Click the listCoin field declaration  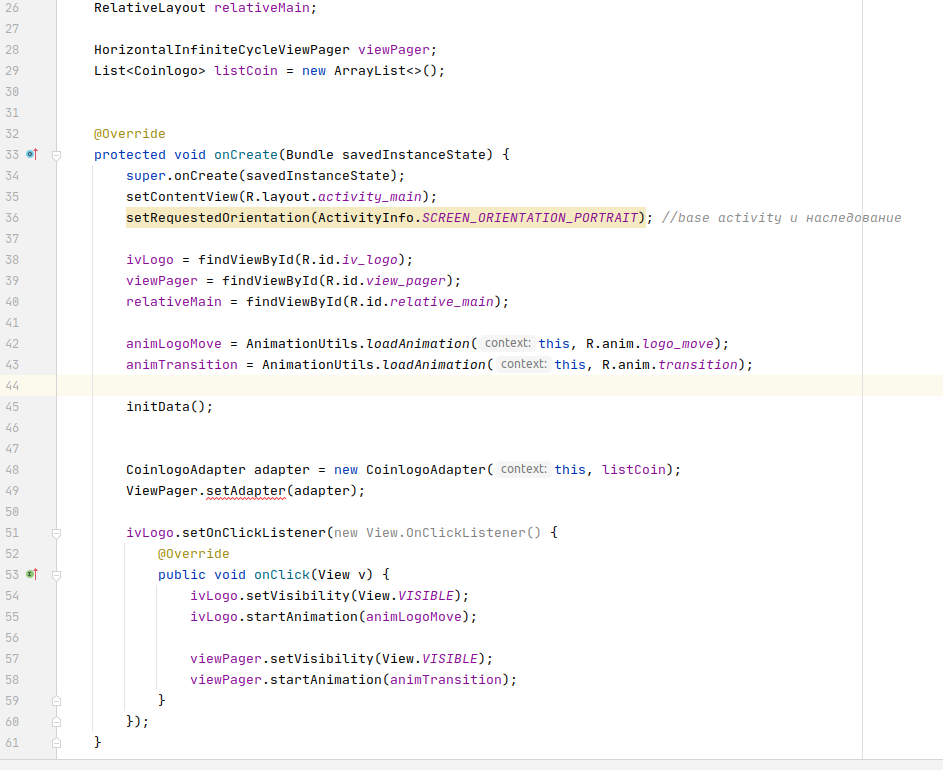245,71
